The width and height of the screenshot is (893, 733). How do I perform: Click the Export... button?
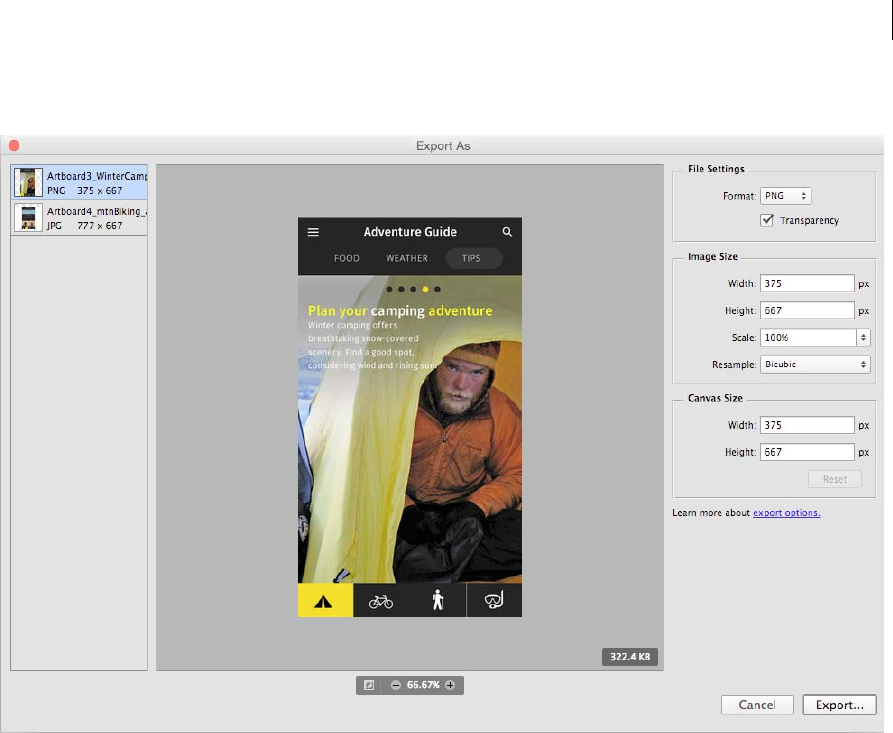tap(839, 705)
